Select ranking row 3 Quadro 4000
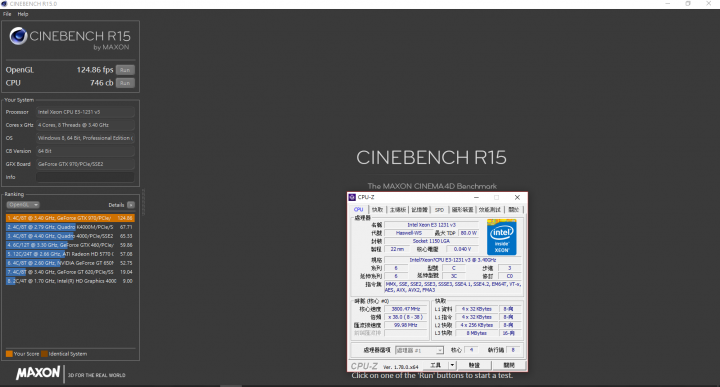Image resolution: width=720 pixels, height=387 pixels. pos(70,236)
